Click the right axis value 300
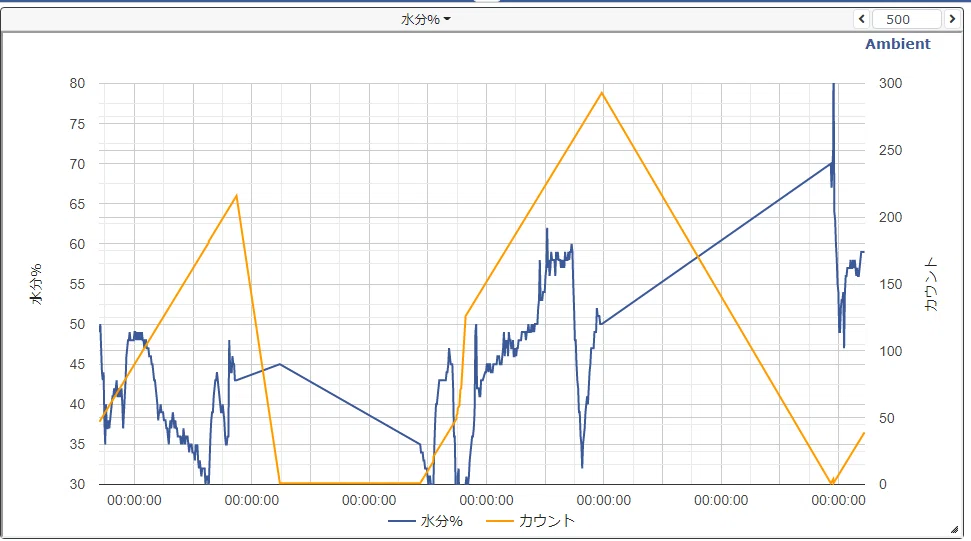971x541 pixels. [890, 83]
